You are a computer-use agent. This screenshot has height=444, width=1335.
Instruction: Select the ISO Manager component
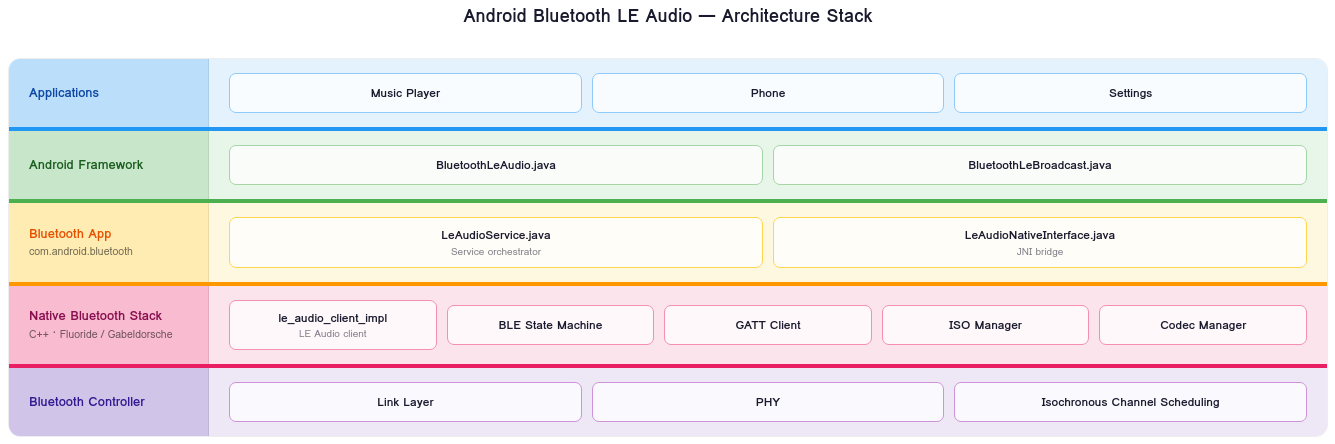[985, 325]
